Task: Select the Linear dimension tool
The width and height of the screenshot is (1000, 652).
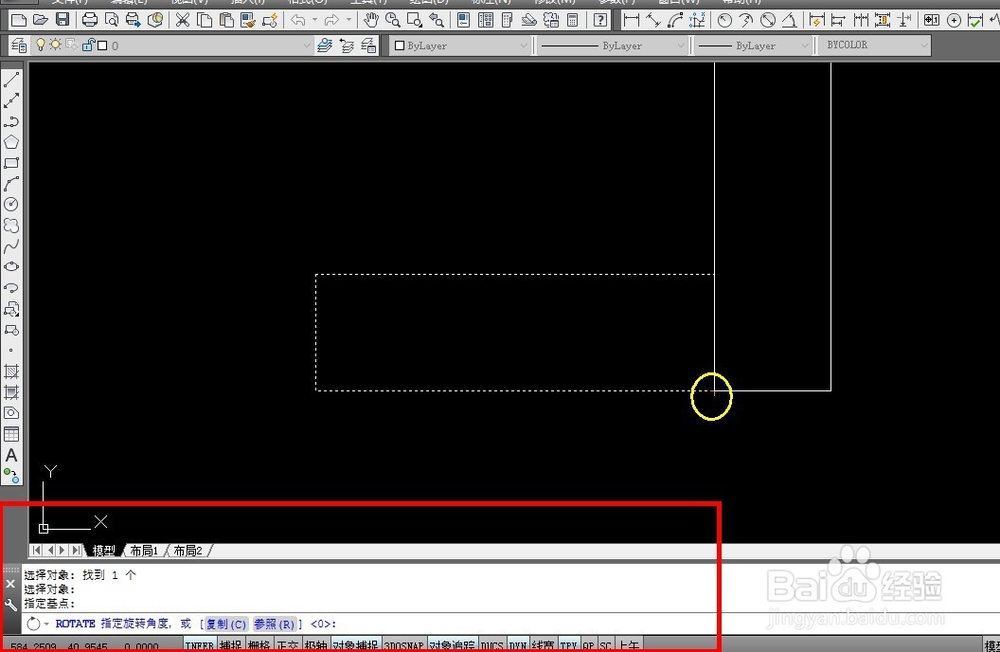Action: pyautogui.click(x=631, y=20)
